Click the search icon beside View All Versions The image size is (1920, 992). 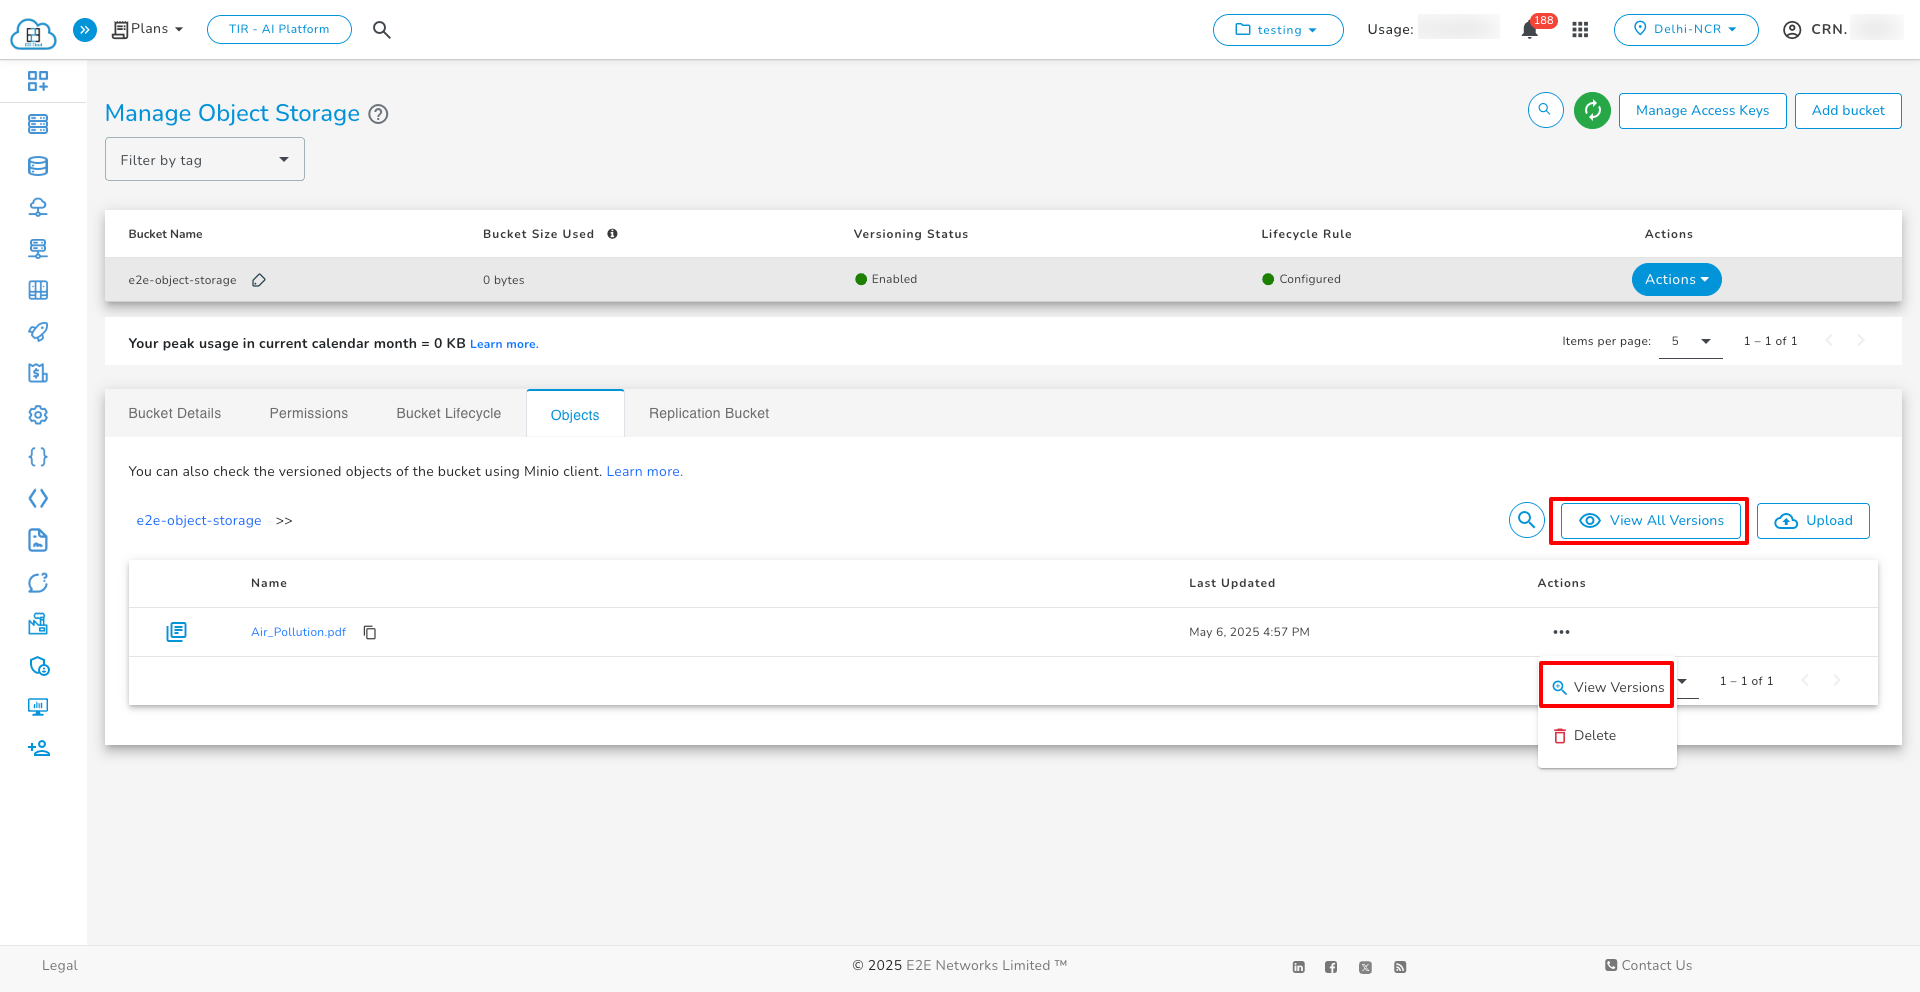point(1526,520)
